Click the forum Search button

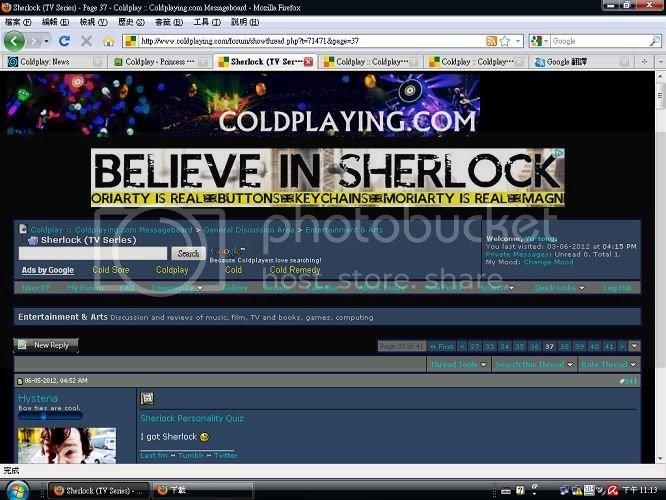point(188,253)
